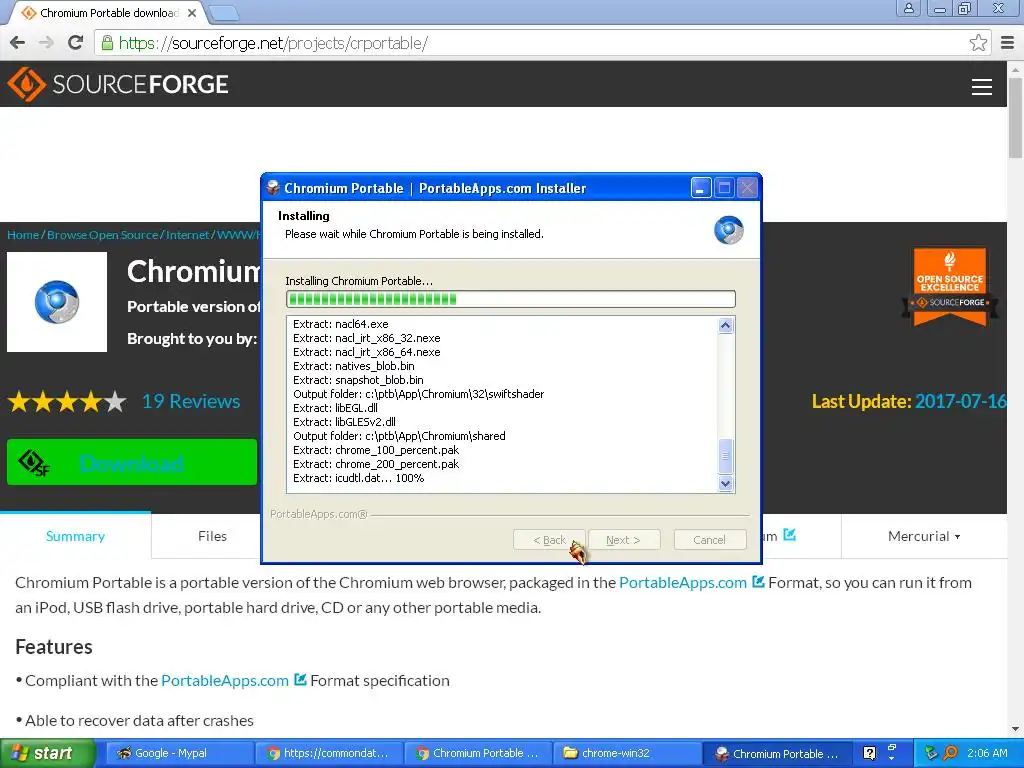Image resolution: width=1024 pixels, height=768 pixels.
Task: Click the installer log scrollbar thumb
Action: point(726,456)
